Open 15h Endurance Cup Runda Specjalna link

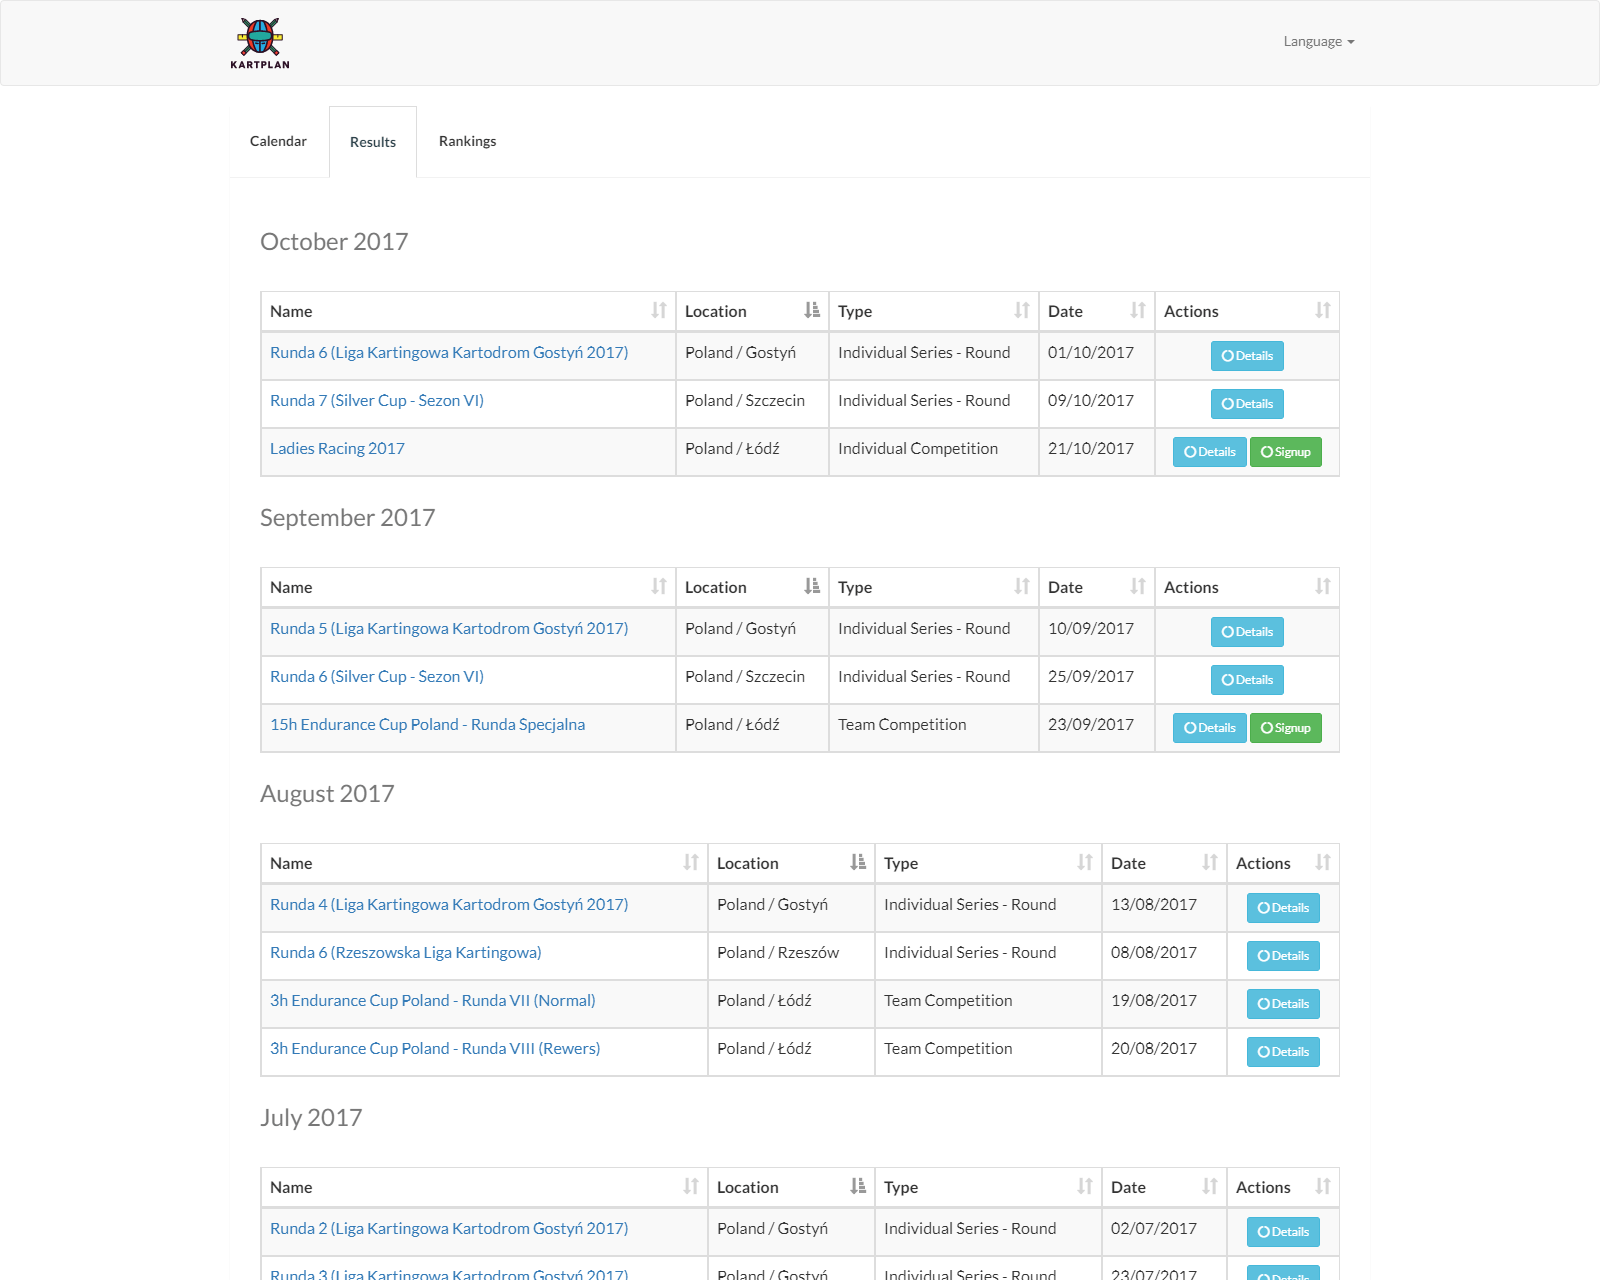point(427,725)
